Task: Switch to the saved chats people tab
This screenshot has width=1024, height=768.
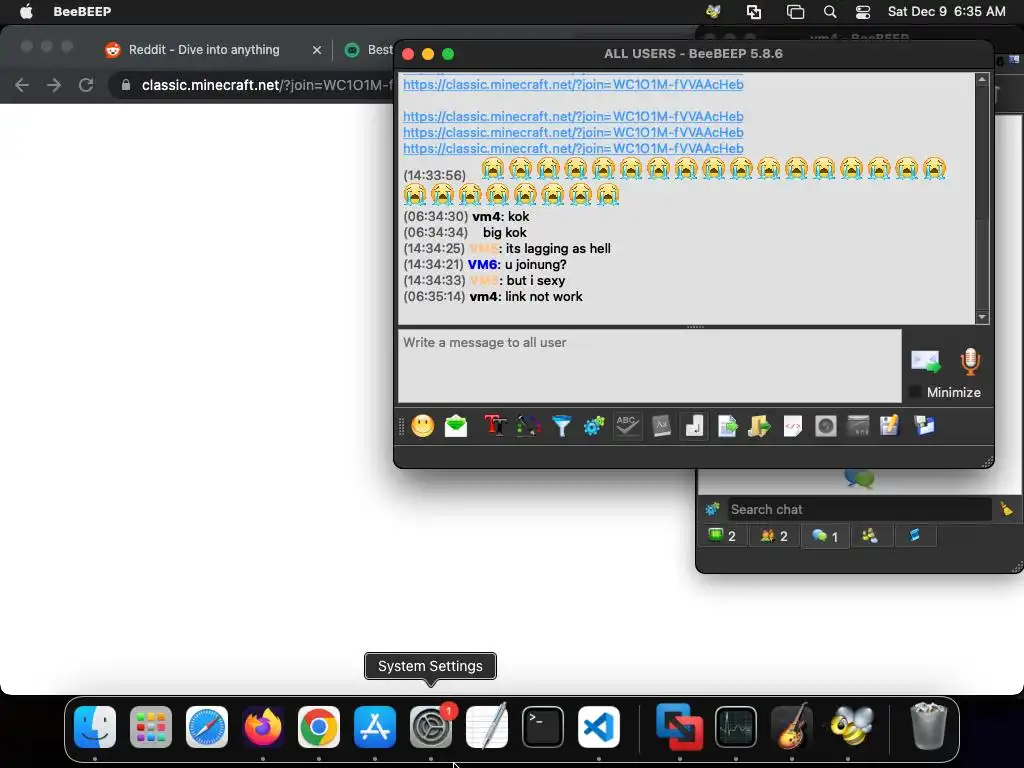Action: [x=870, y=536]
